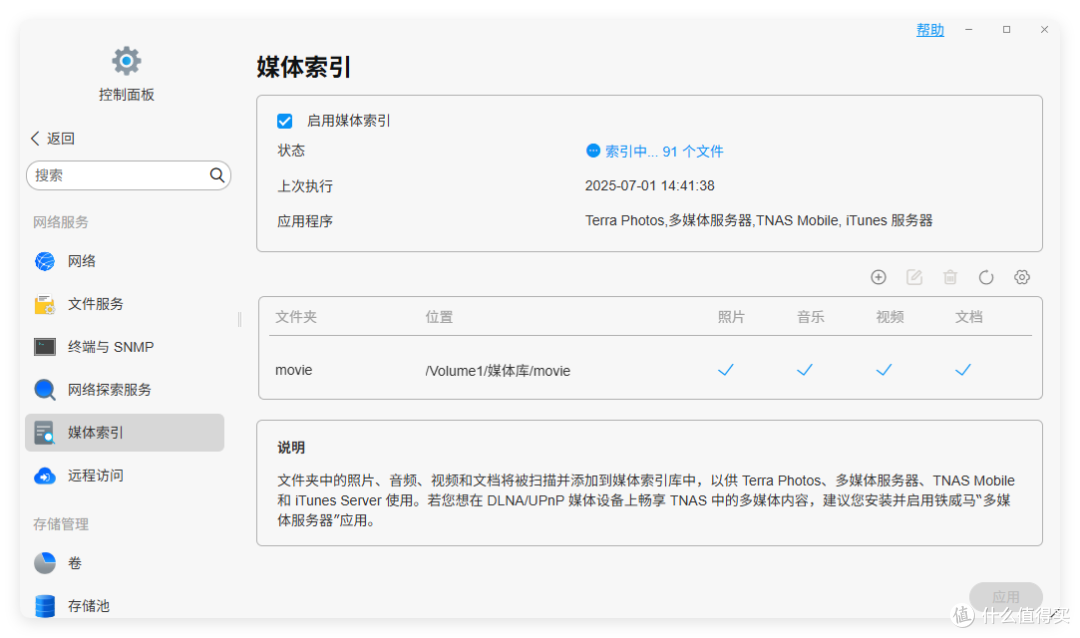Screen dimensions: 1080x638
Task: Click the indexing status dots icon
Action: pos(592,151)
